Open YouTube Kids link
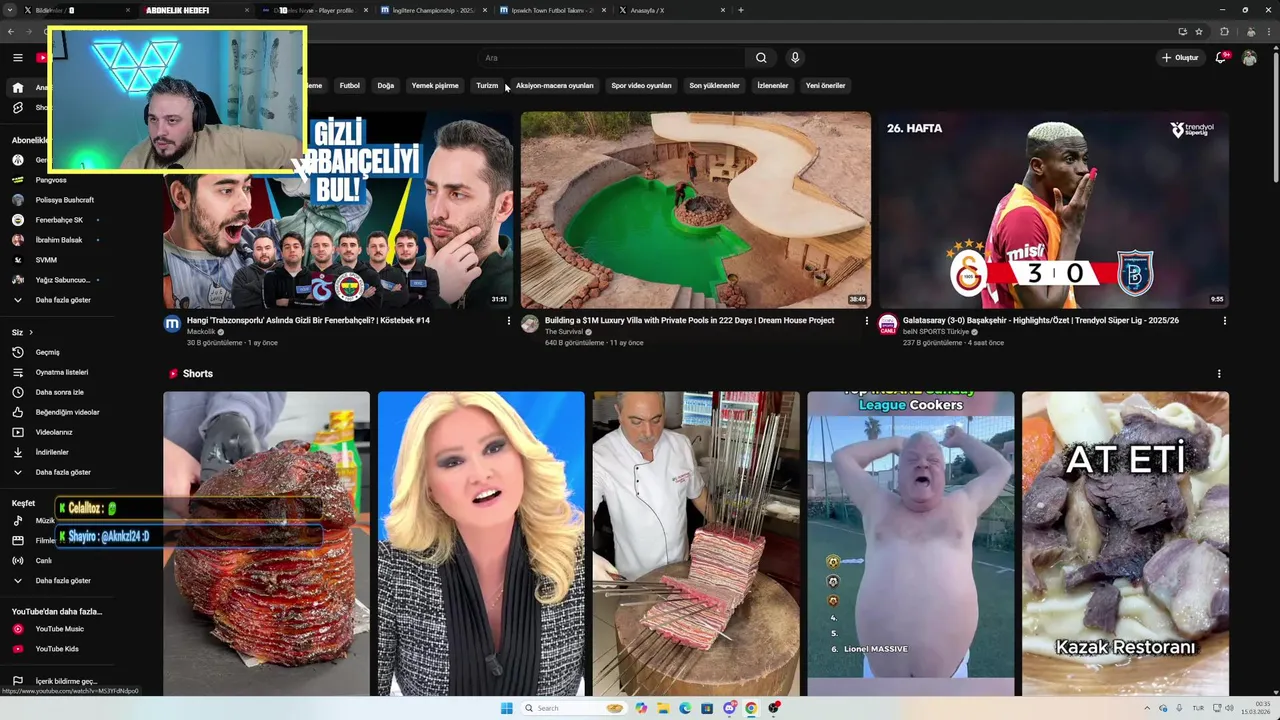Viewport: 1280px width, 720px height. 56,649
